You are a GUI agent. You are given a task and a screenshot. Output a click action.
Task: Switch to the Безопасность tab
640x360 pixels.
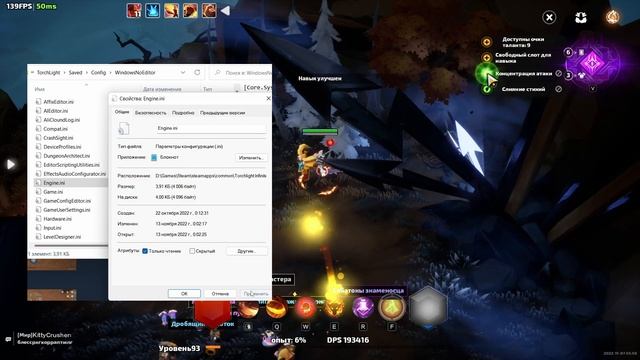tap(151, 113)
